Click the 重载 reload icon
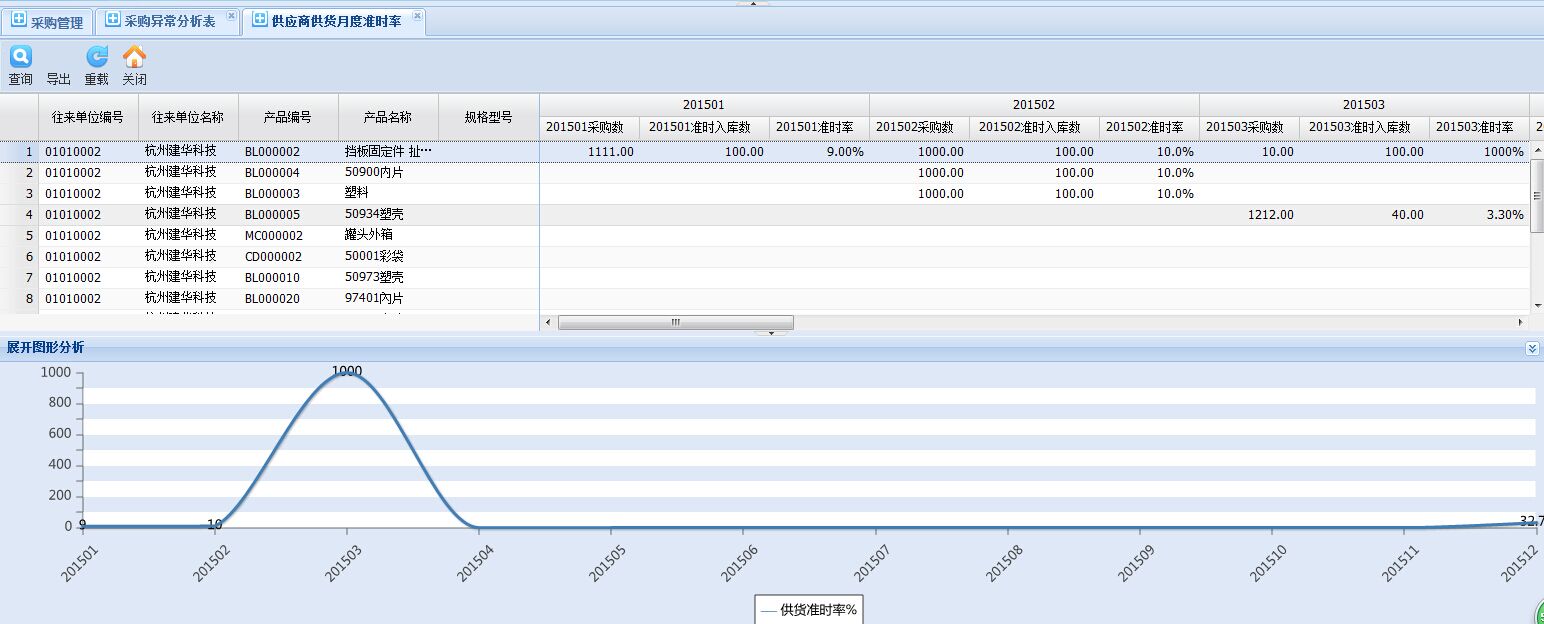Screen dimensions: 1544x624 click(96, 58)
